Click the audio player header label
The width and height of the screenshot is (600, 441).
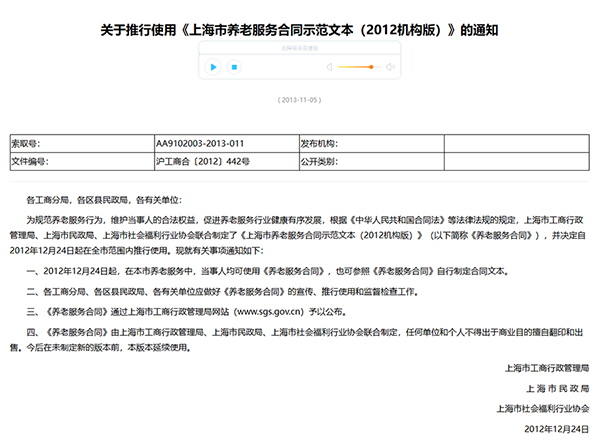300,48
